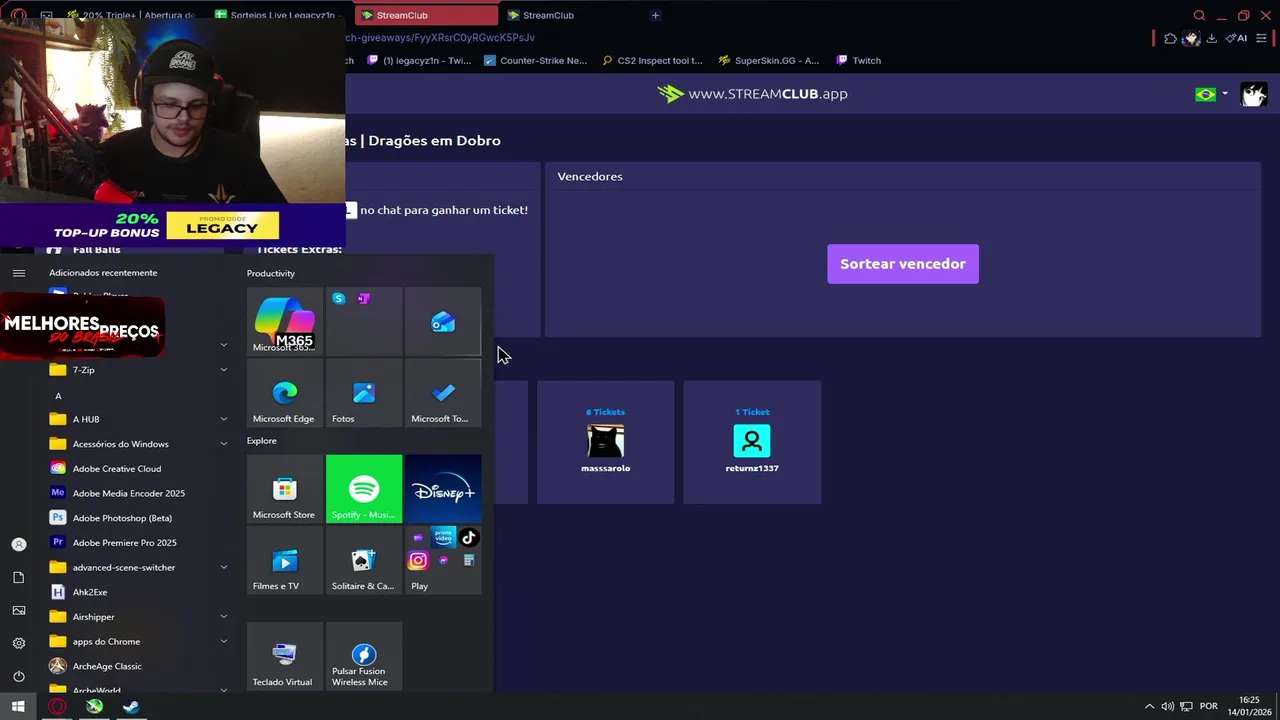Open Pulsar Fusion Wireless Mice tile
Image resolution: width=1280 pixels, height=720 pixels.
(364, 656)
